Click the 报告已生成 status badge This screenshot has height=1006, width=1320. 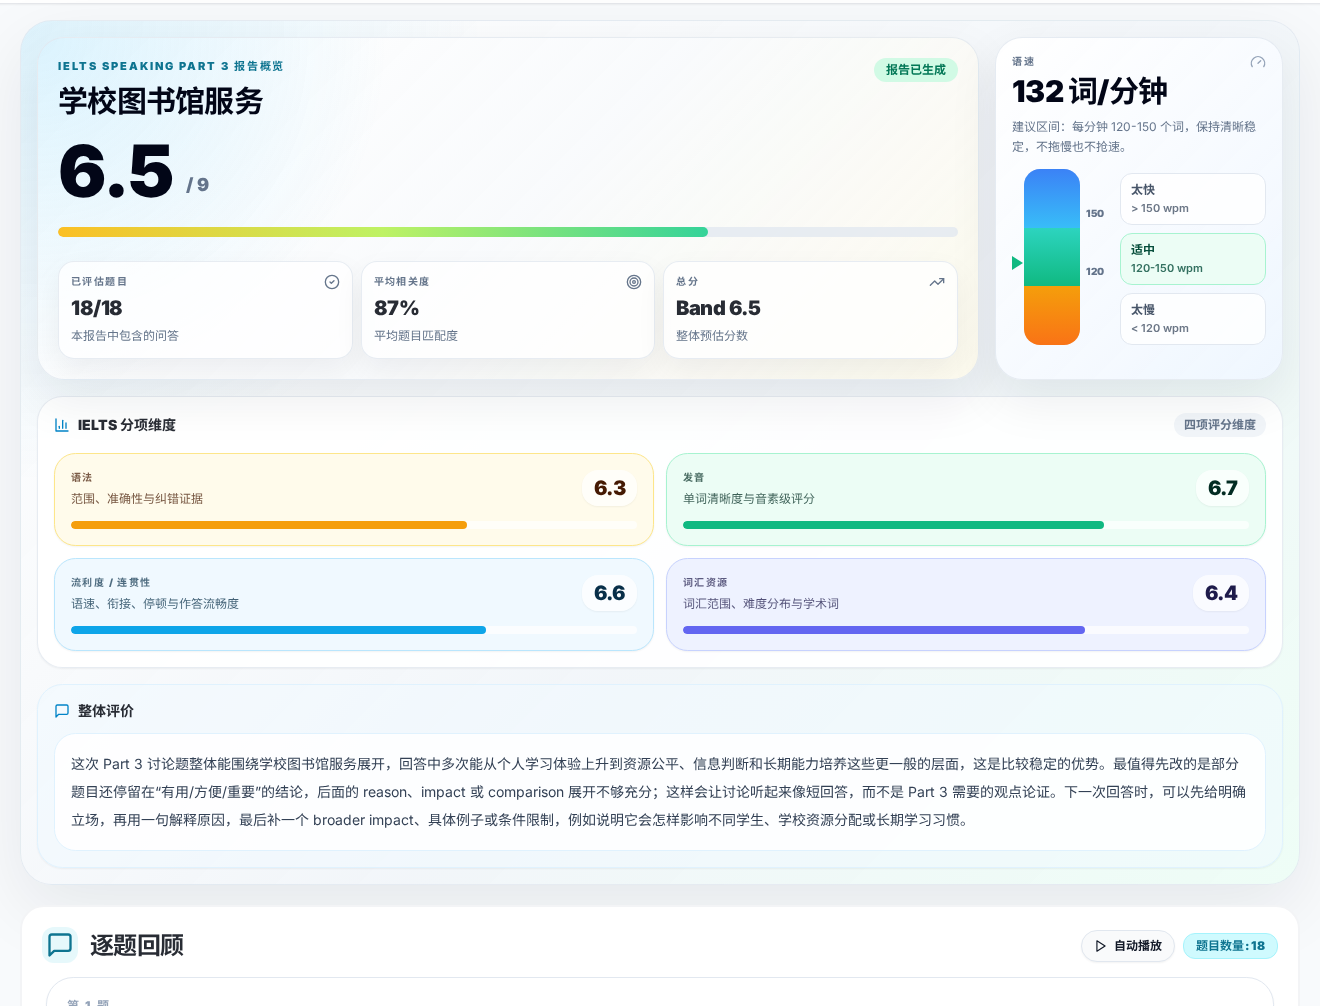click(916, 70)
